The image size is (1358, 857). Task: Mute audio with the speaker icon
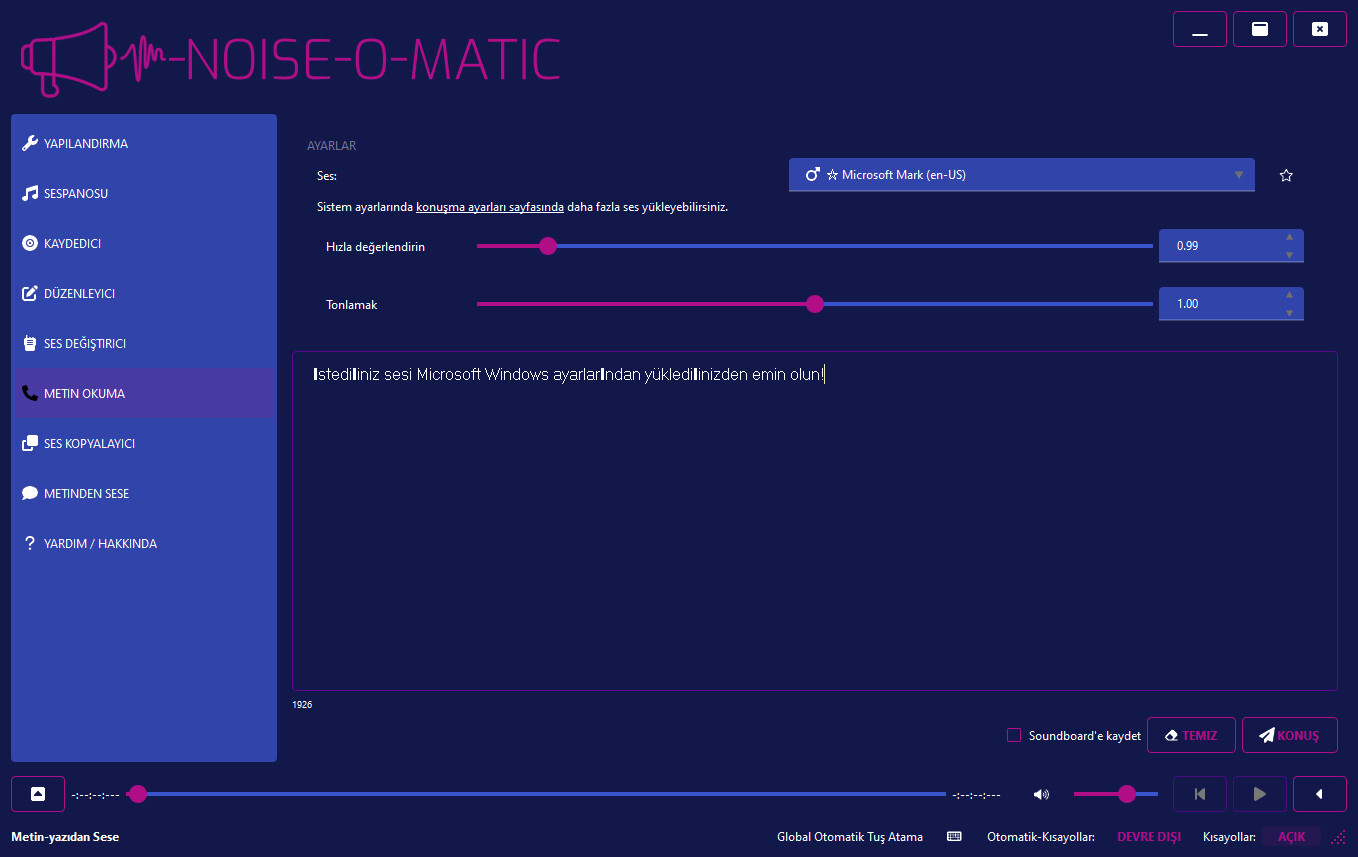[x=1041, y=794]
